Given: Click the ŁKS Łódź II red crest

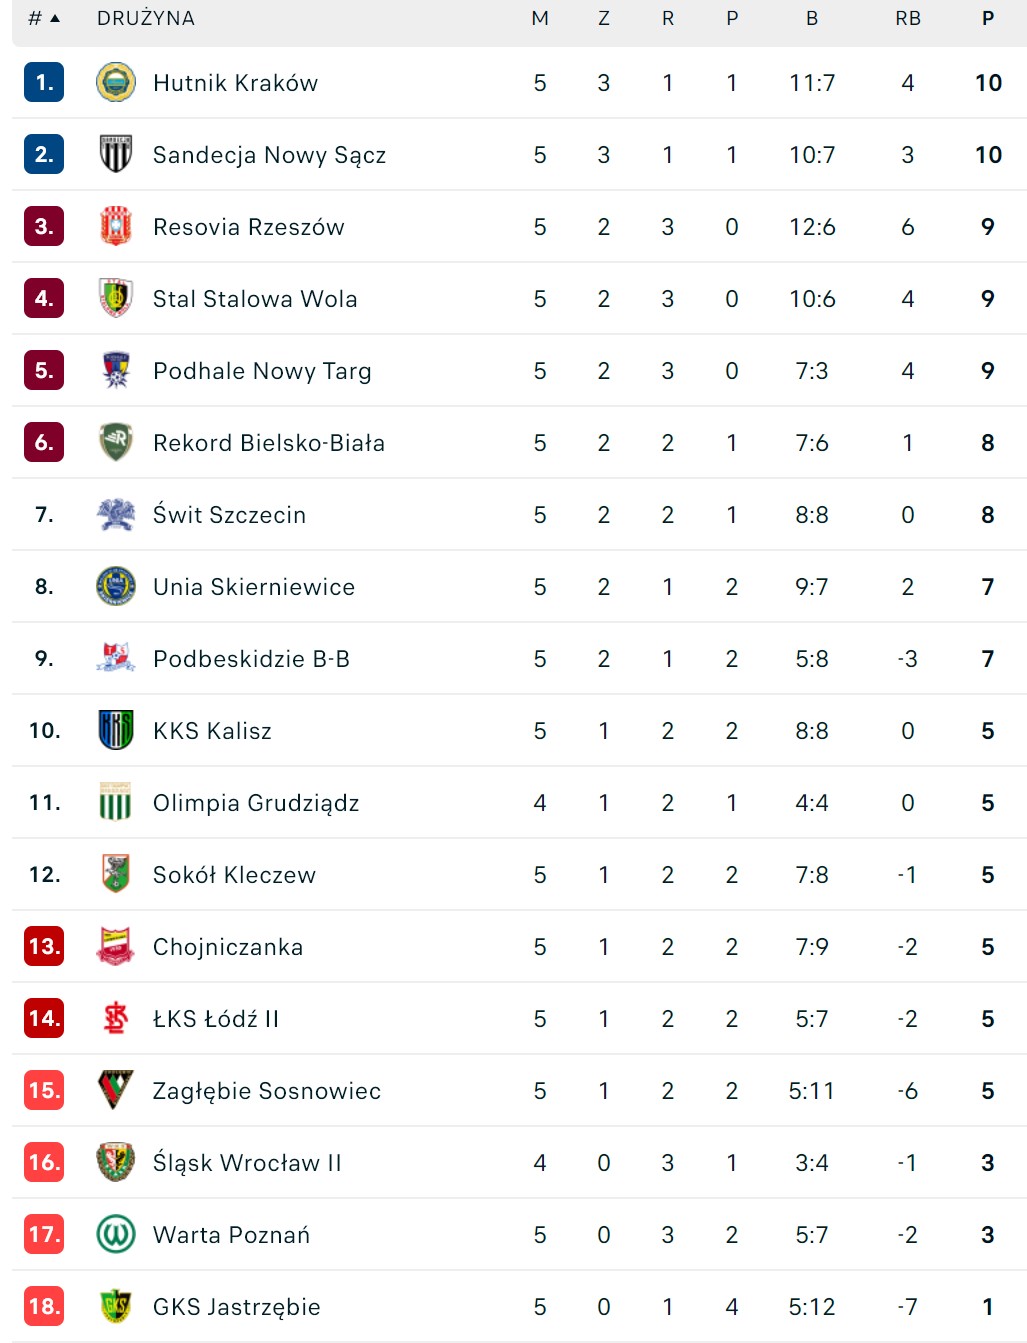Looking at the screenshot, I should [x=116, y=1019].
